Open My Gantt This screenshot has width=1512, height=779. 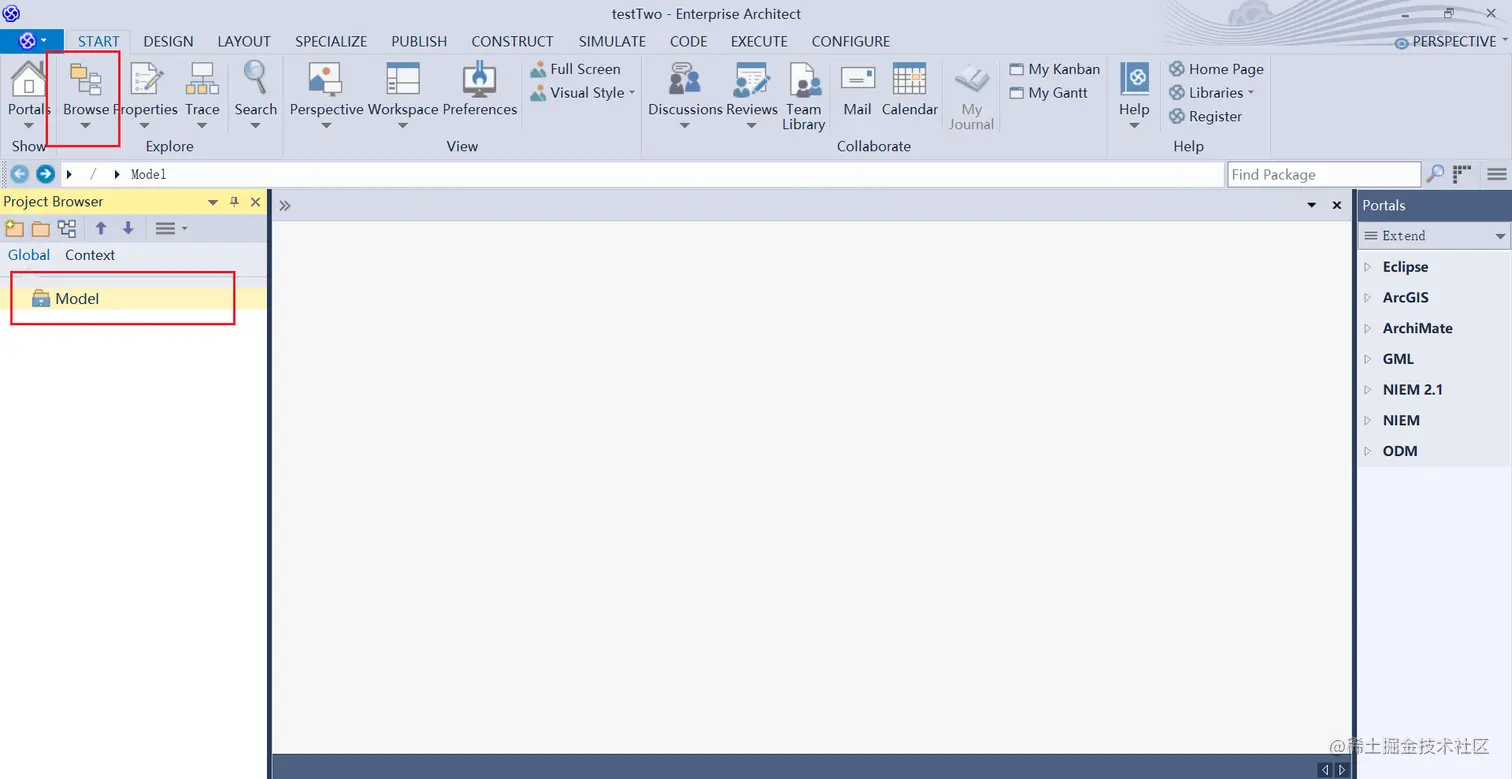(x=1048, y=93)
